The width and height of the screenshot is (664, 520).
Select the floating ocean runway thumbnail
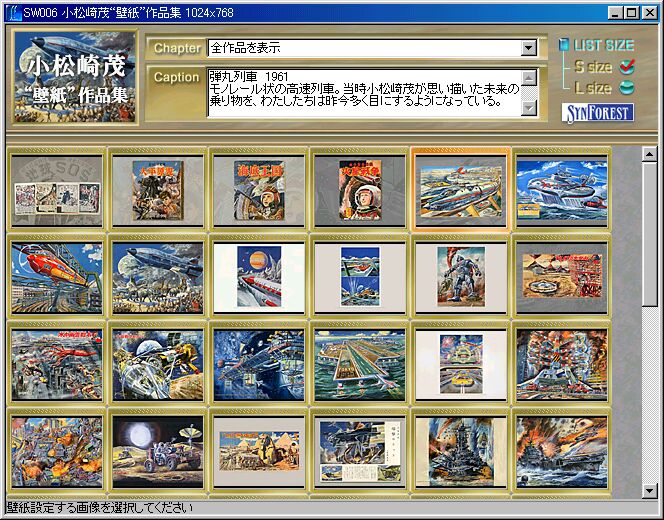pos(360,365)
